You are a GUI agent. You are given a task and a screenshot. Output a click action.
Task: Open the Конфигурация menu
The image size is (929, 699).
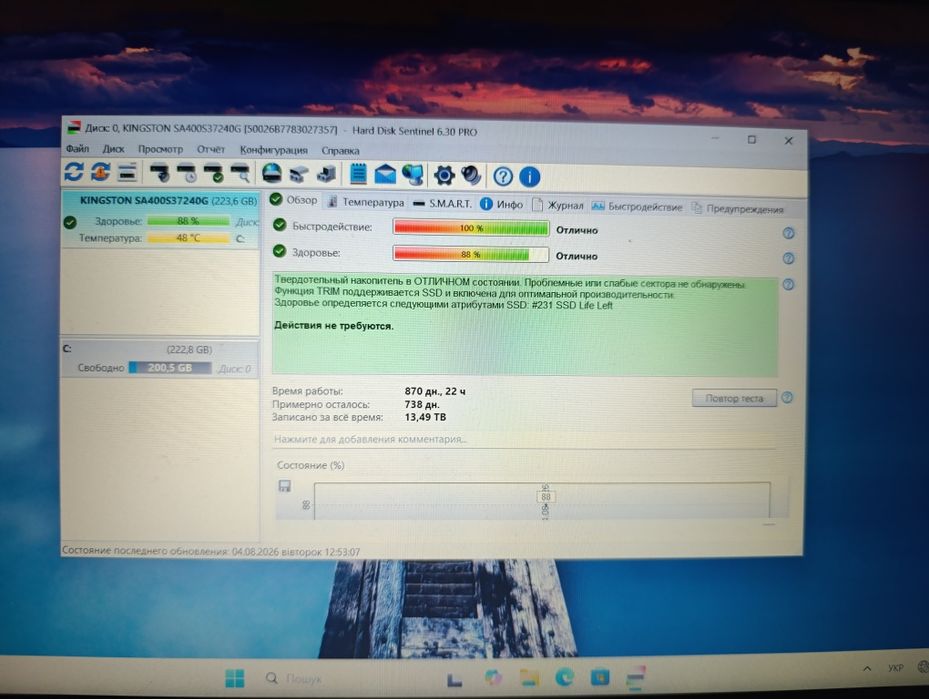(274, 150)
